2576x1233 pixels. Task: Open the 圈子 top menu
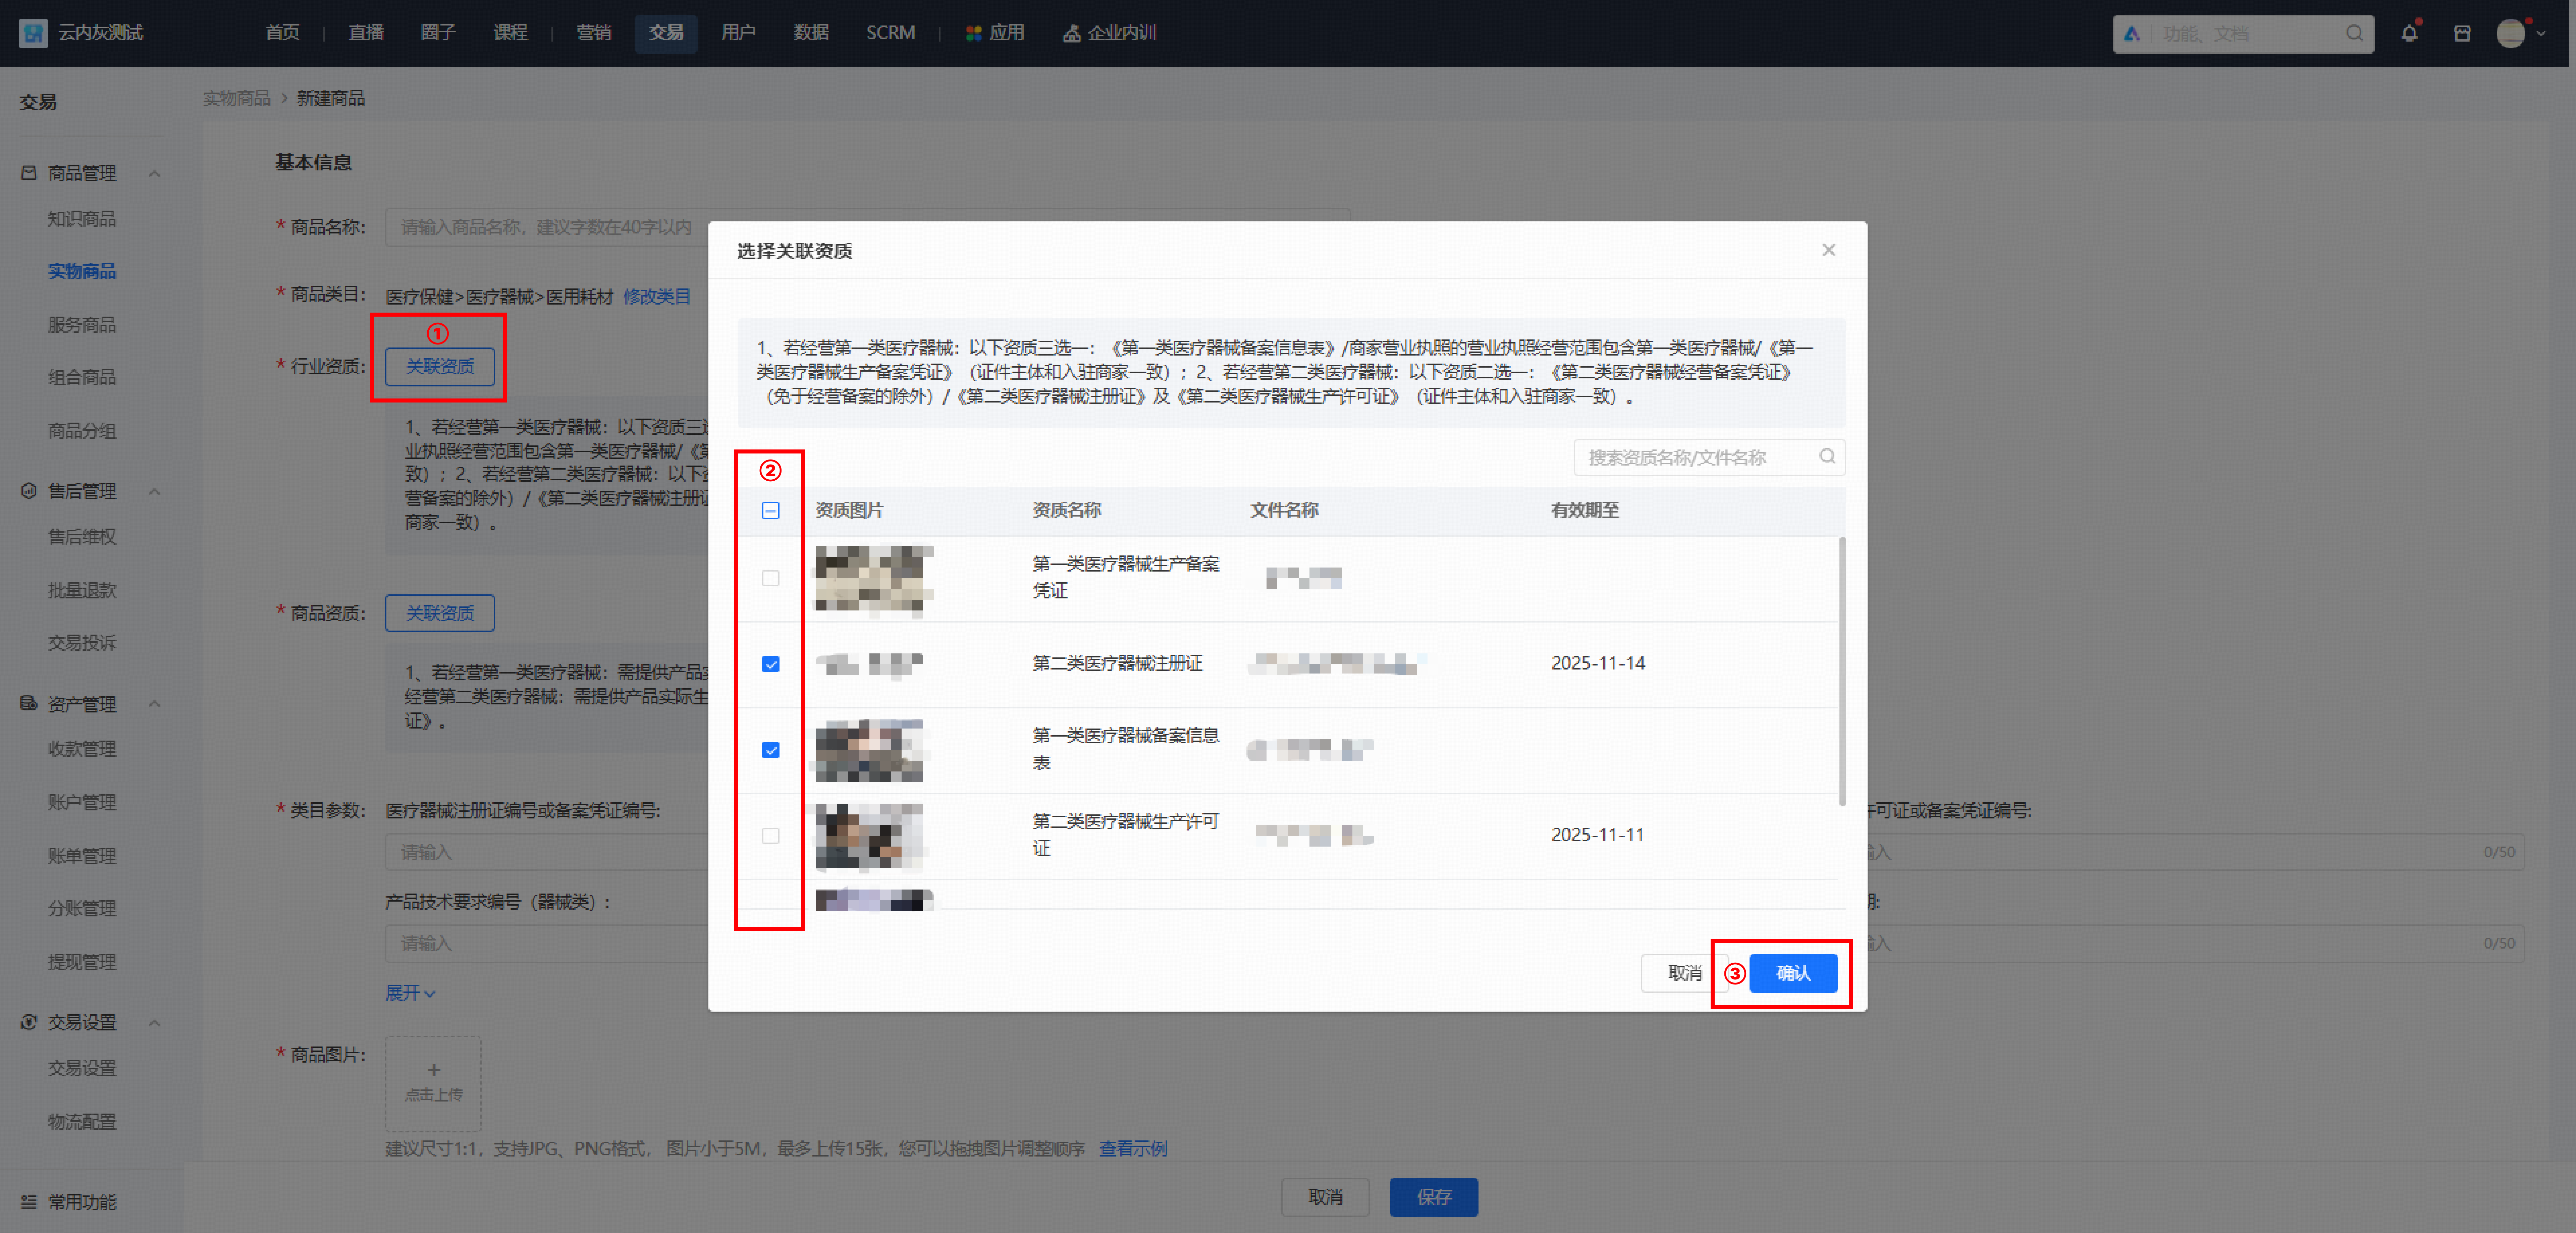coord(438,33)
